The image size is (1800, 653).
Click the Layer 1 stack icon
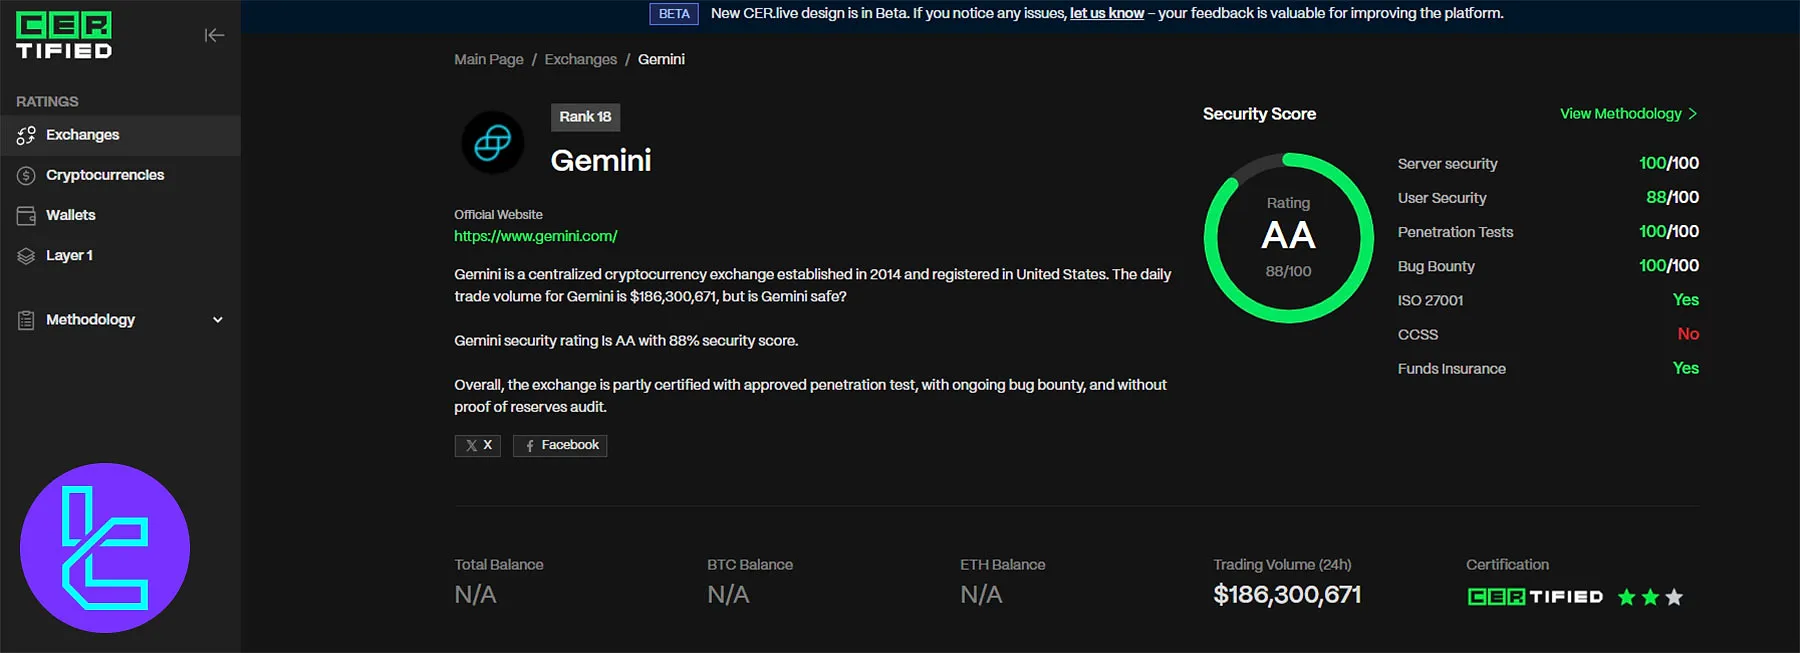(26, 255)
